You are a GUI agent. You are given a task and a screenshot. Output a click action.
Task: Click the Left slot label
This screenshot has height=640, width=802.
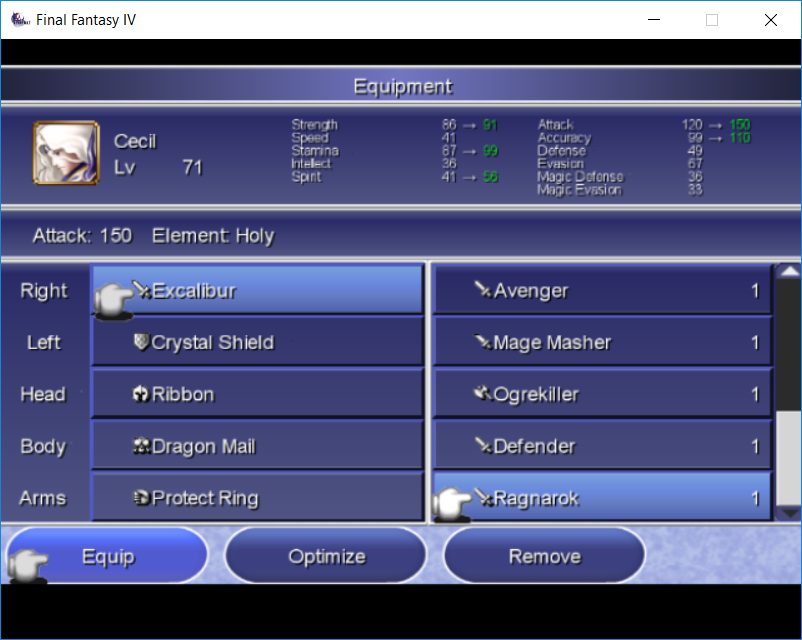click(43, 342)
